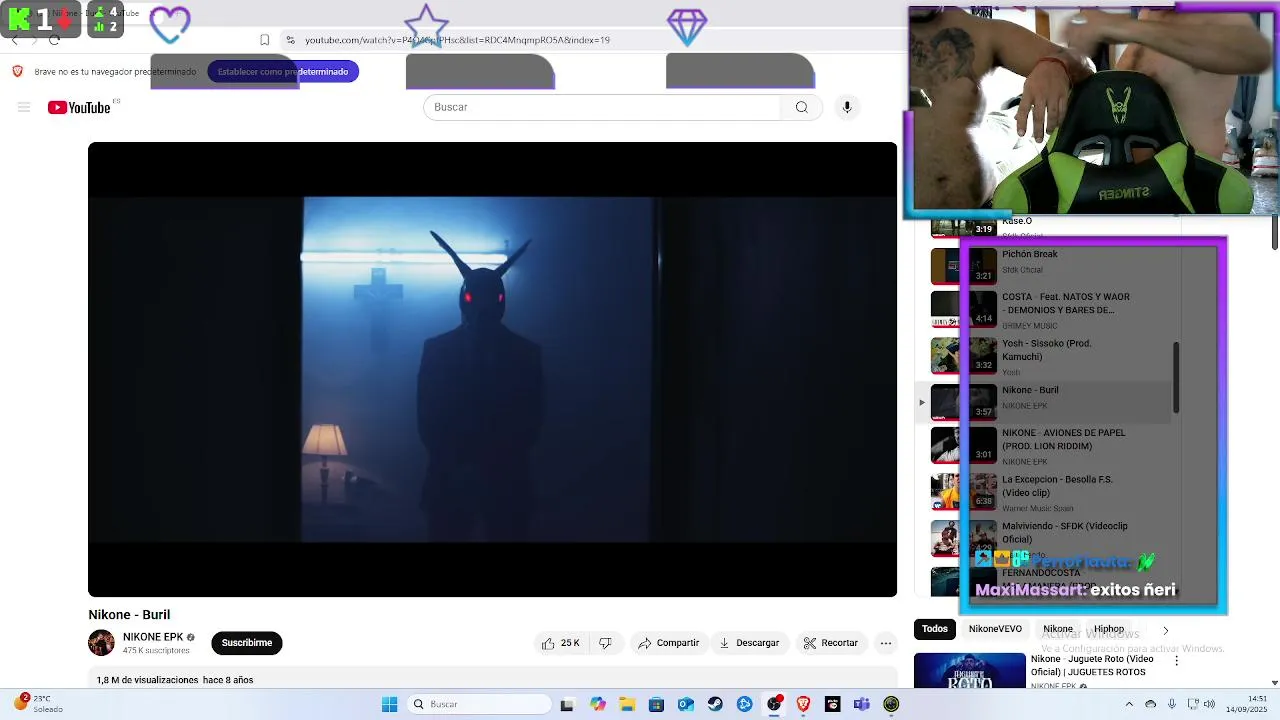This screenshot has width=1280, height=720.
Task: Open Outlook from the taskbar
Action: tap(686, 704)
